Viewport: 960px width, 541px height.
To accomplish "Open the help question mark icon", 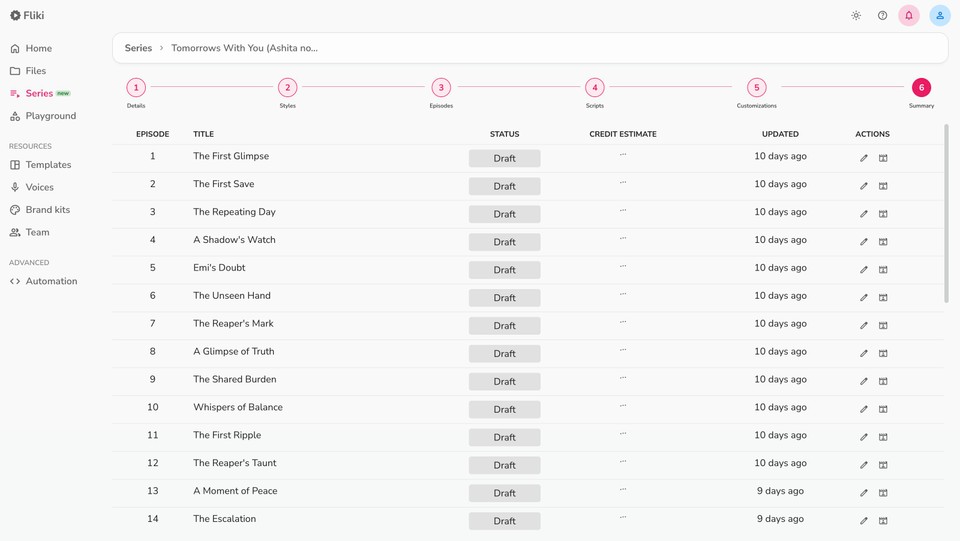I will click(x=882, y=16).
